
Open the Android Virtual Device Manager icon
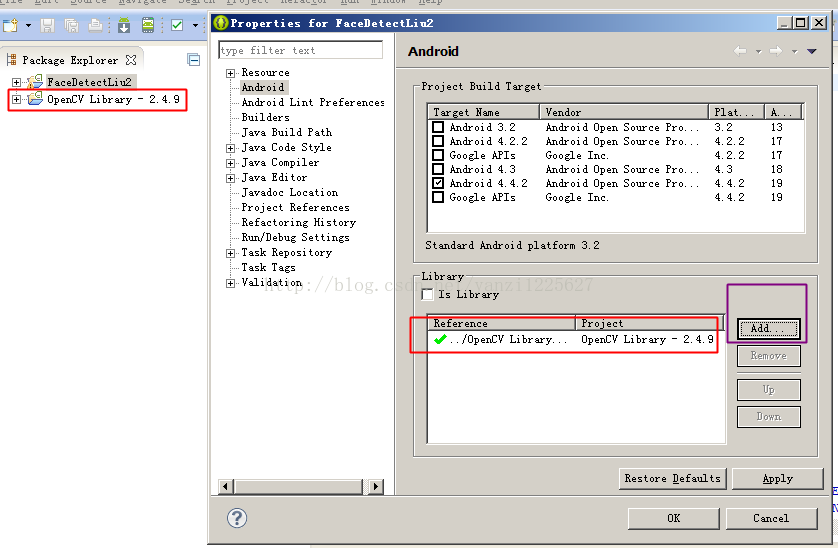pos(148,25)
